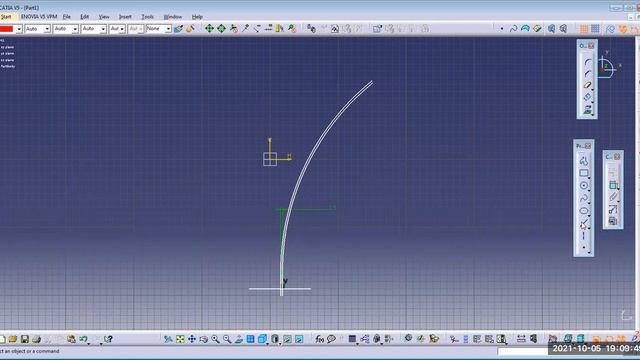The width and height of the screenshot is (640, 360).
Task: Click the Open folder icon
Action: coord(13,339)
